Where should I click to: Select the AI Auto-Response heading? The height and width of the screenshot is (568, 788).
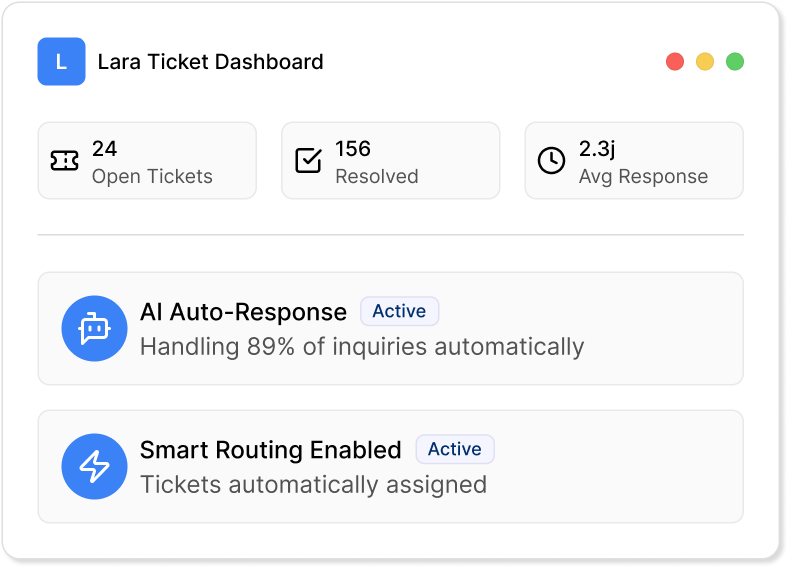click(x=243, y=312)
